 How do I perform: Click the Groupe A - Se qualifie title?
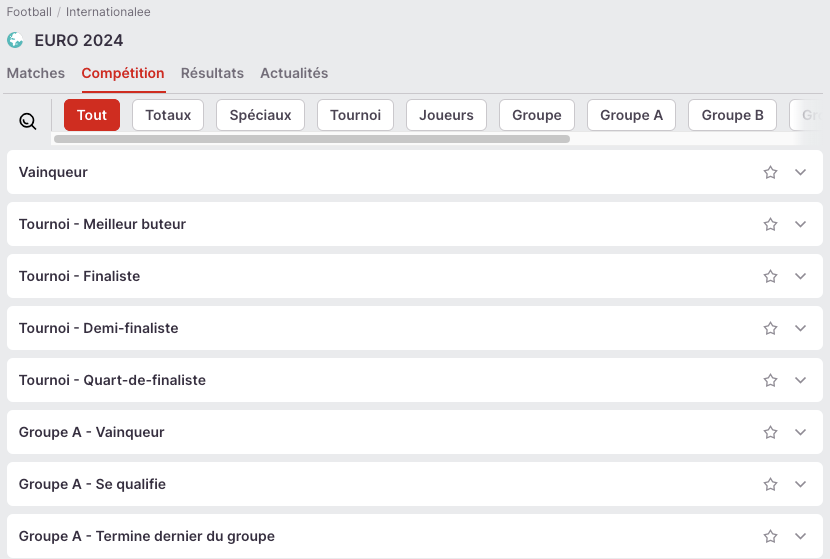92,484
